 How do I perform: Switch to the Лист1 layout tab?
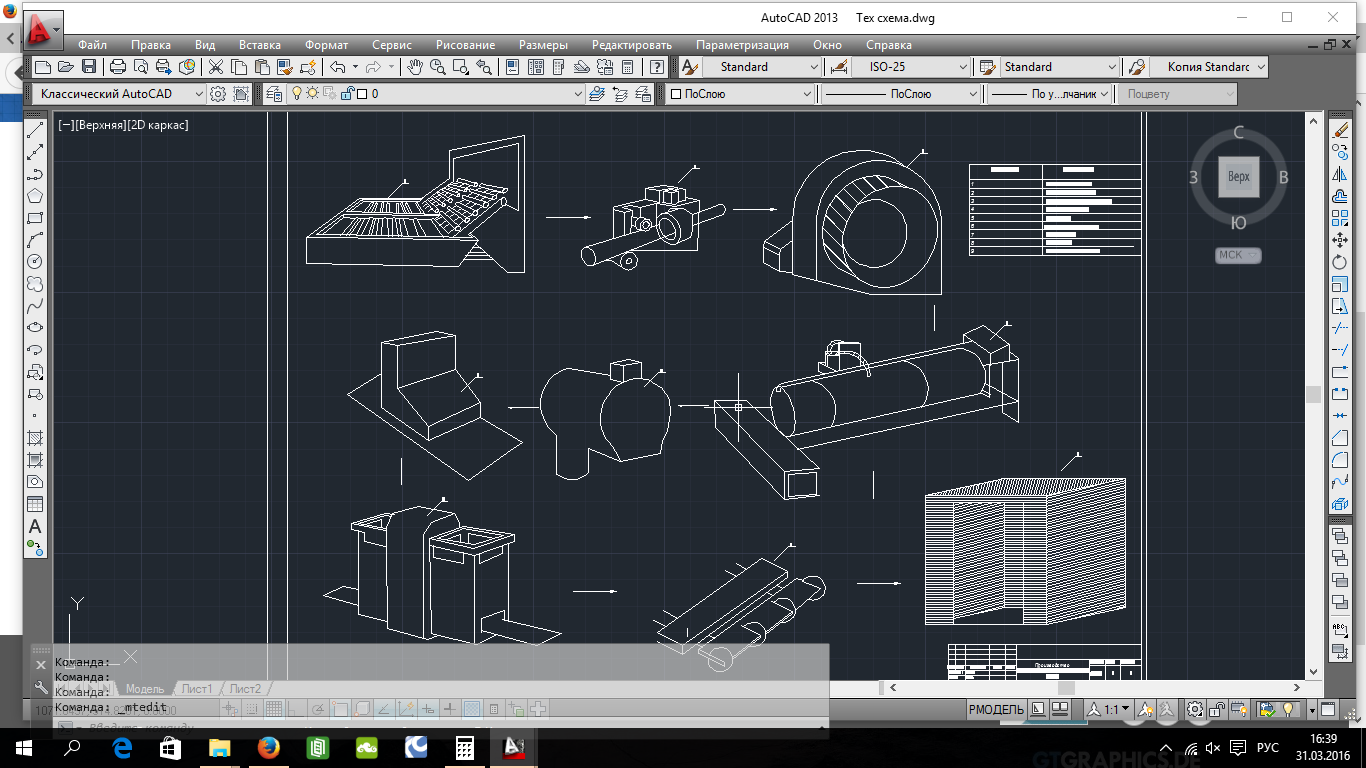tap(197, 689)
